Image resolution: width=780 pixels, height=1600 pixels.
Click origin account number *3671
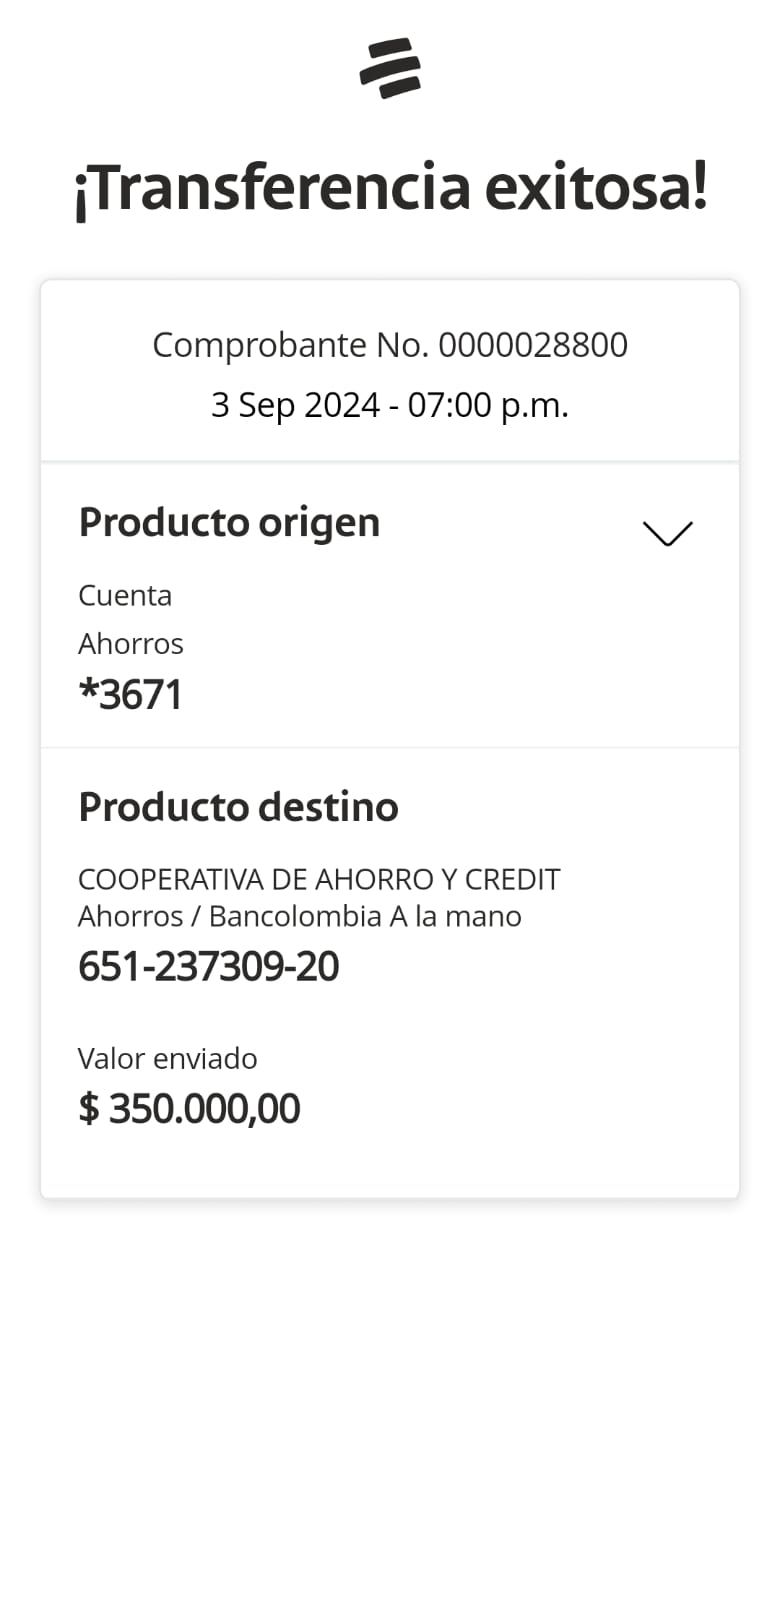(x=131, y=695)
